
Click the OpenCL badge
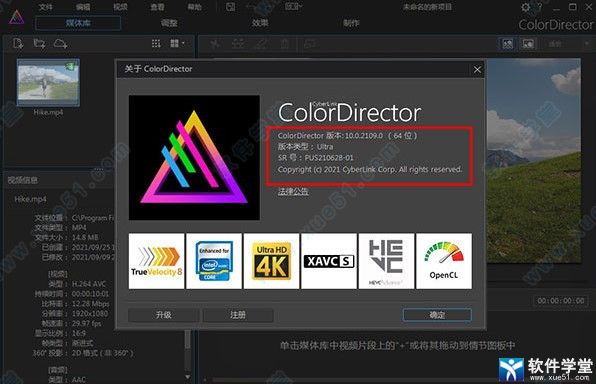tap(444, 261)
